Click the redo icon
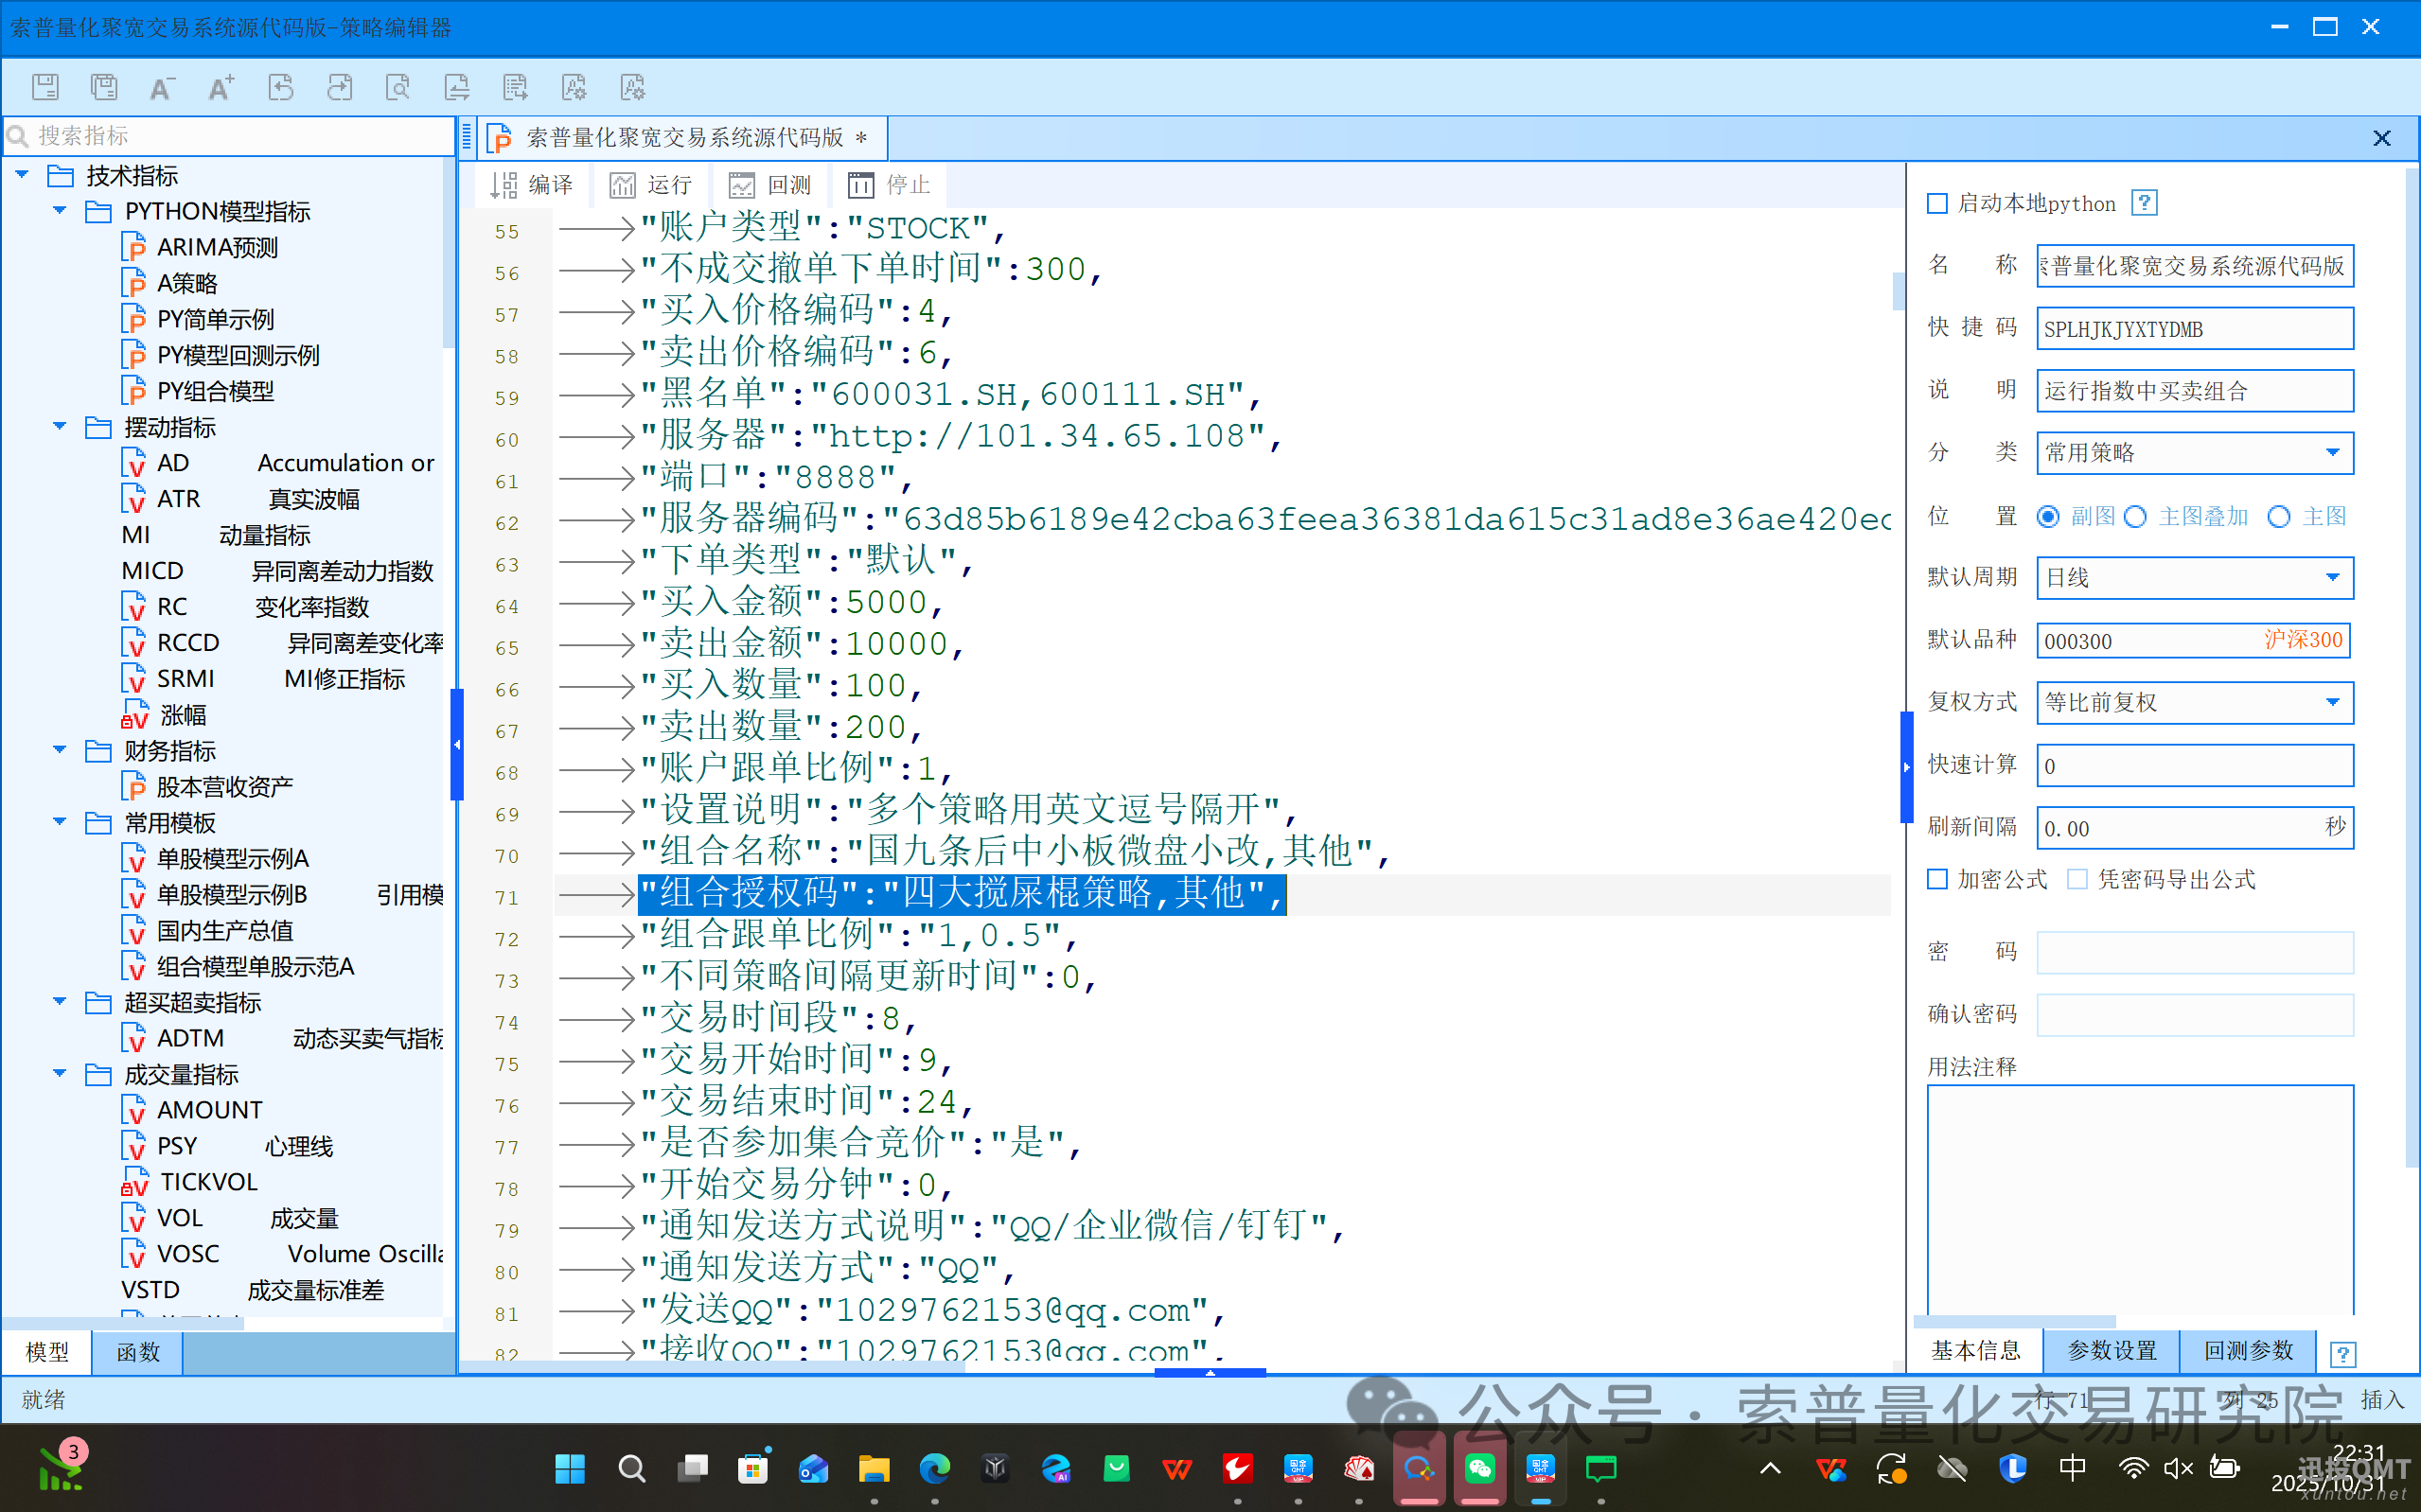 click(x=339, y=87)
